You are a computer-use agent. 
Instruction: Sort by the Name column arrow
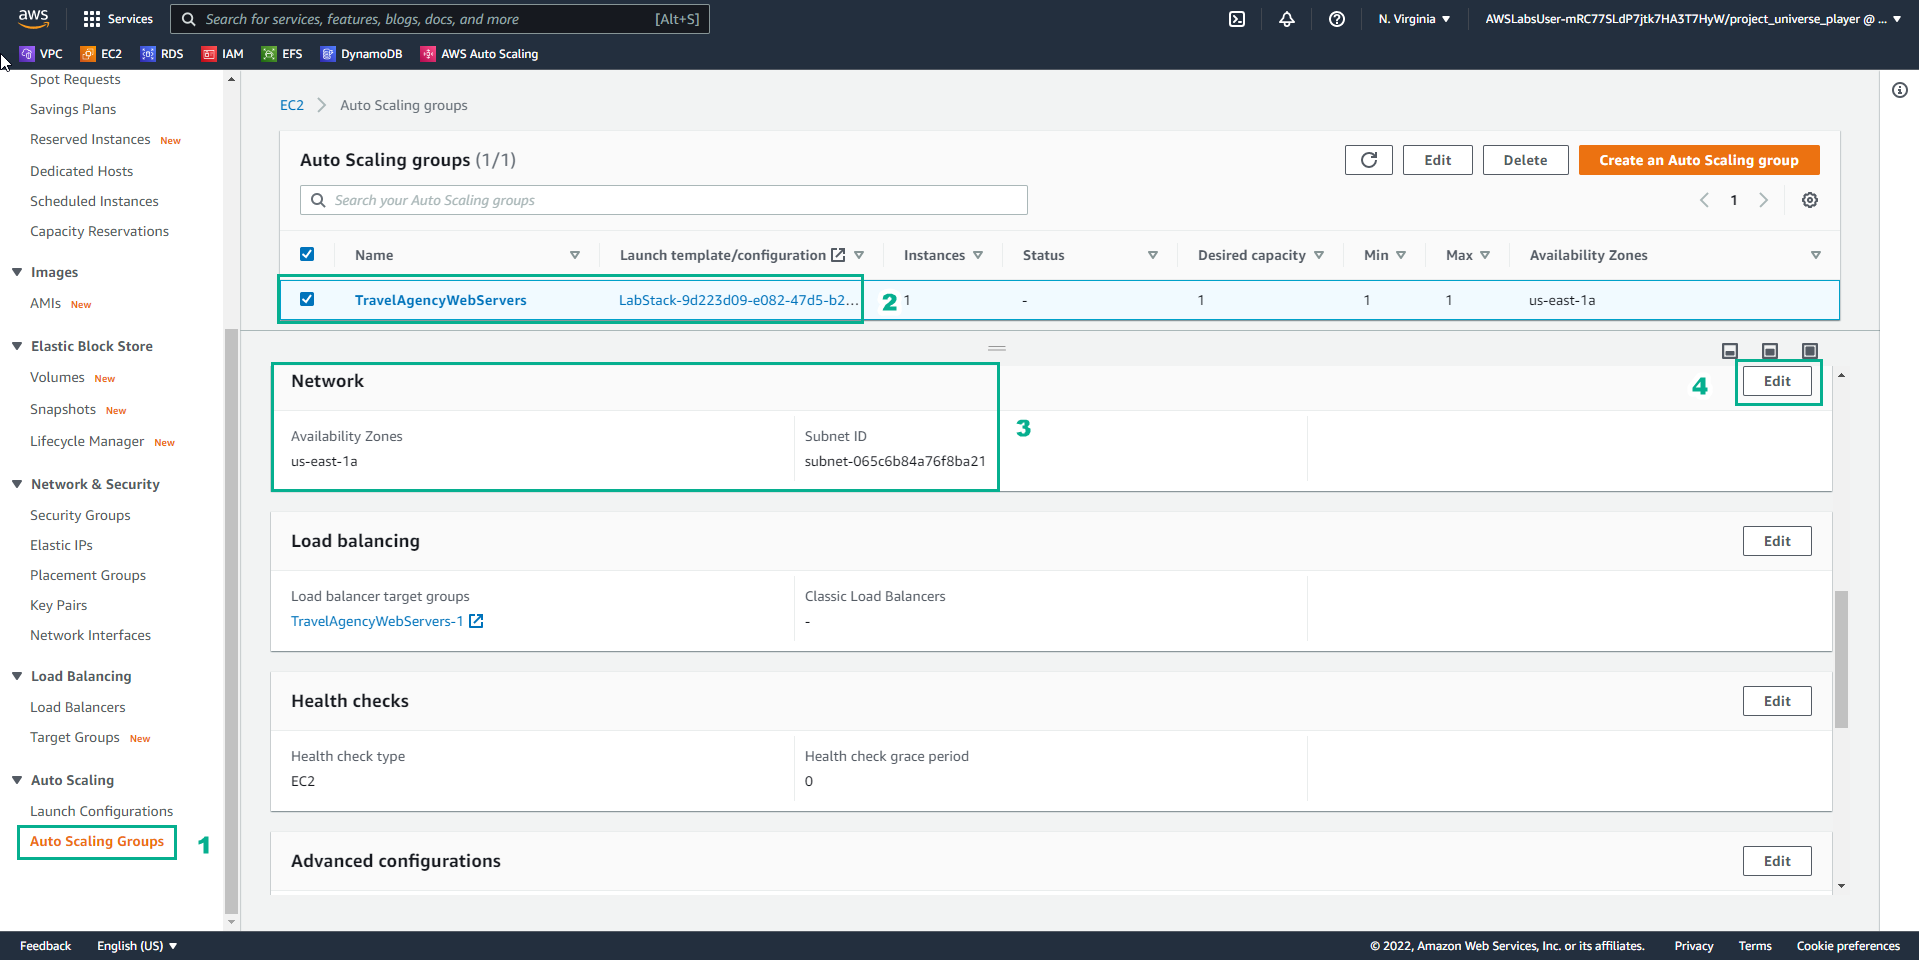[575, 255]
